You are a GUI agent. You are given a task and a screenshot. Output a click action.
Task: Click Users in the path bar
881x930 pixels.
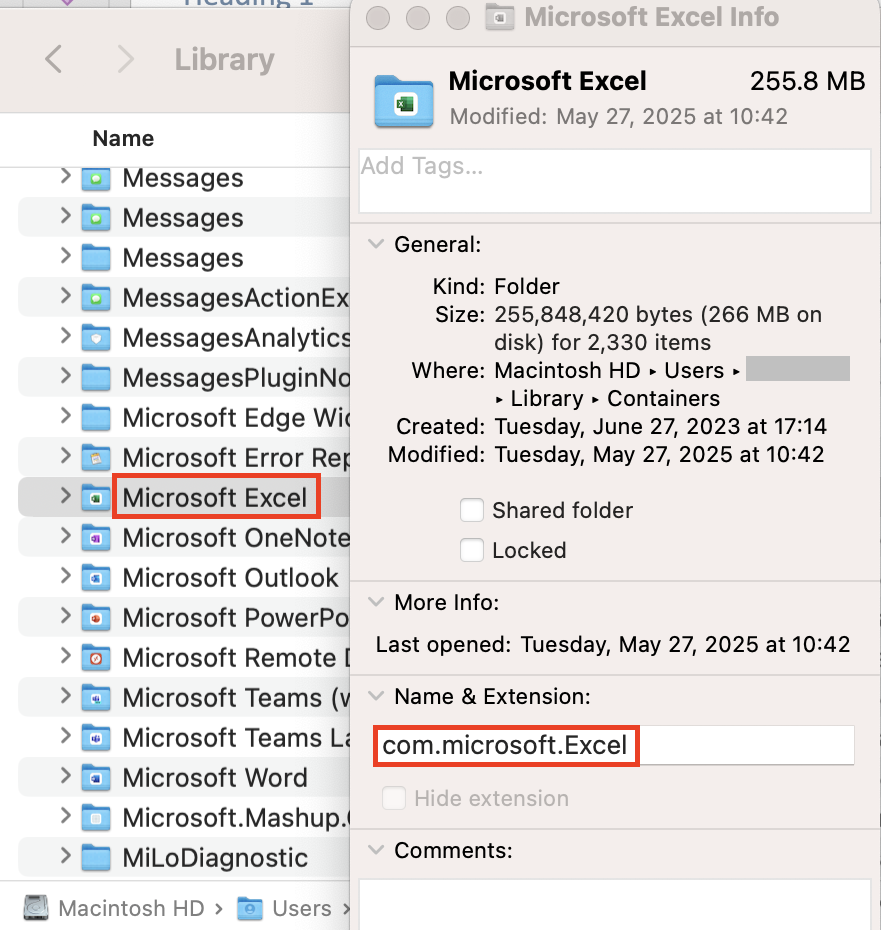pyautogui.click(x=301, y=908)
